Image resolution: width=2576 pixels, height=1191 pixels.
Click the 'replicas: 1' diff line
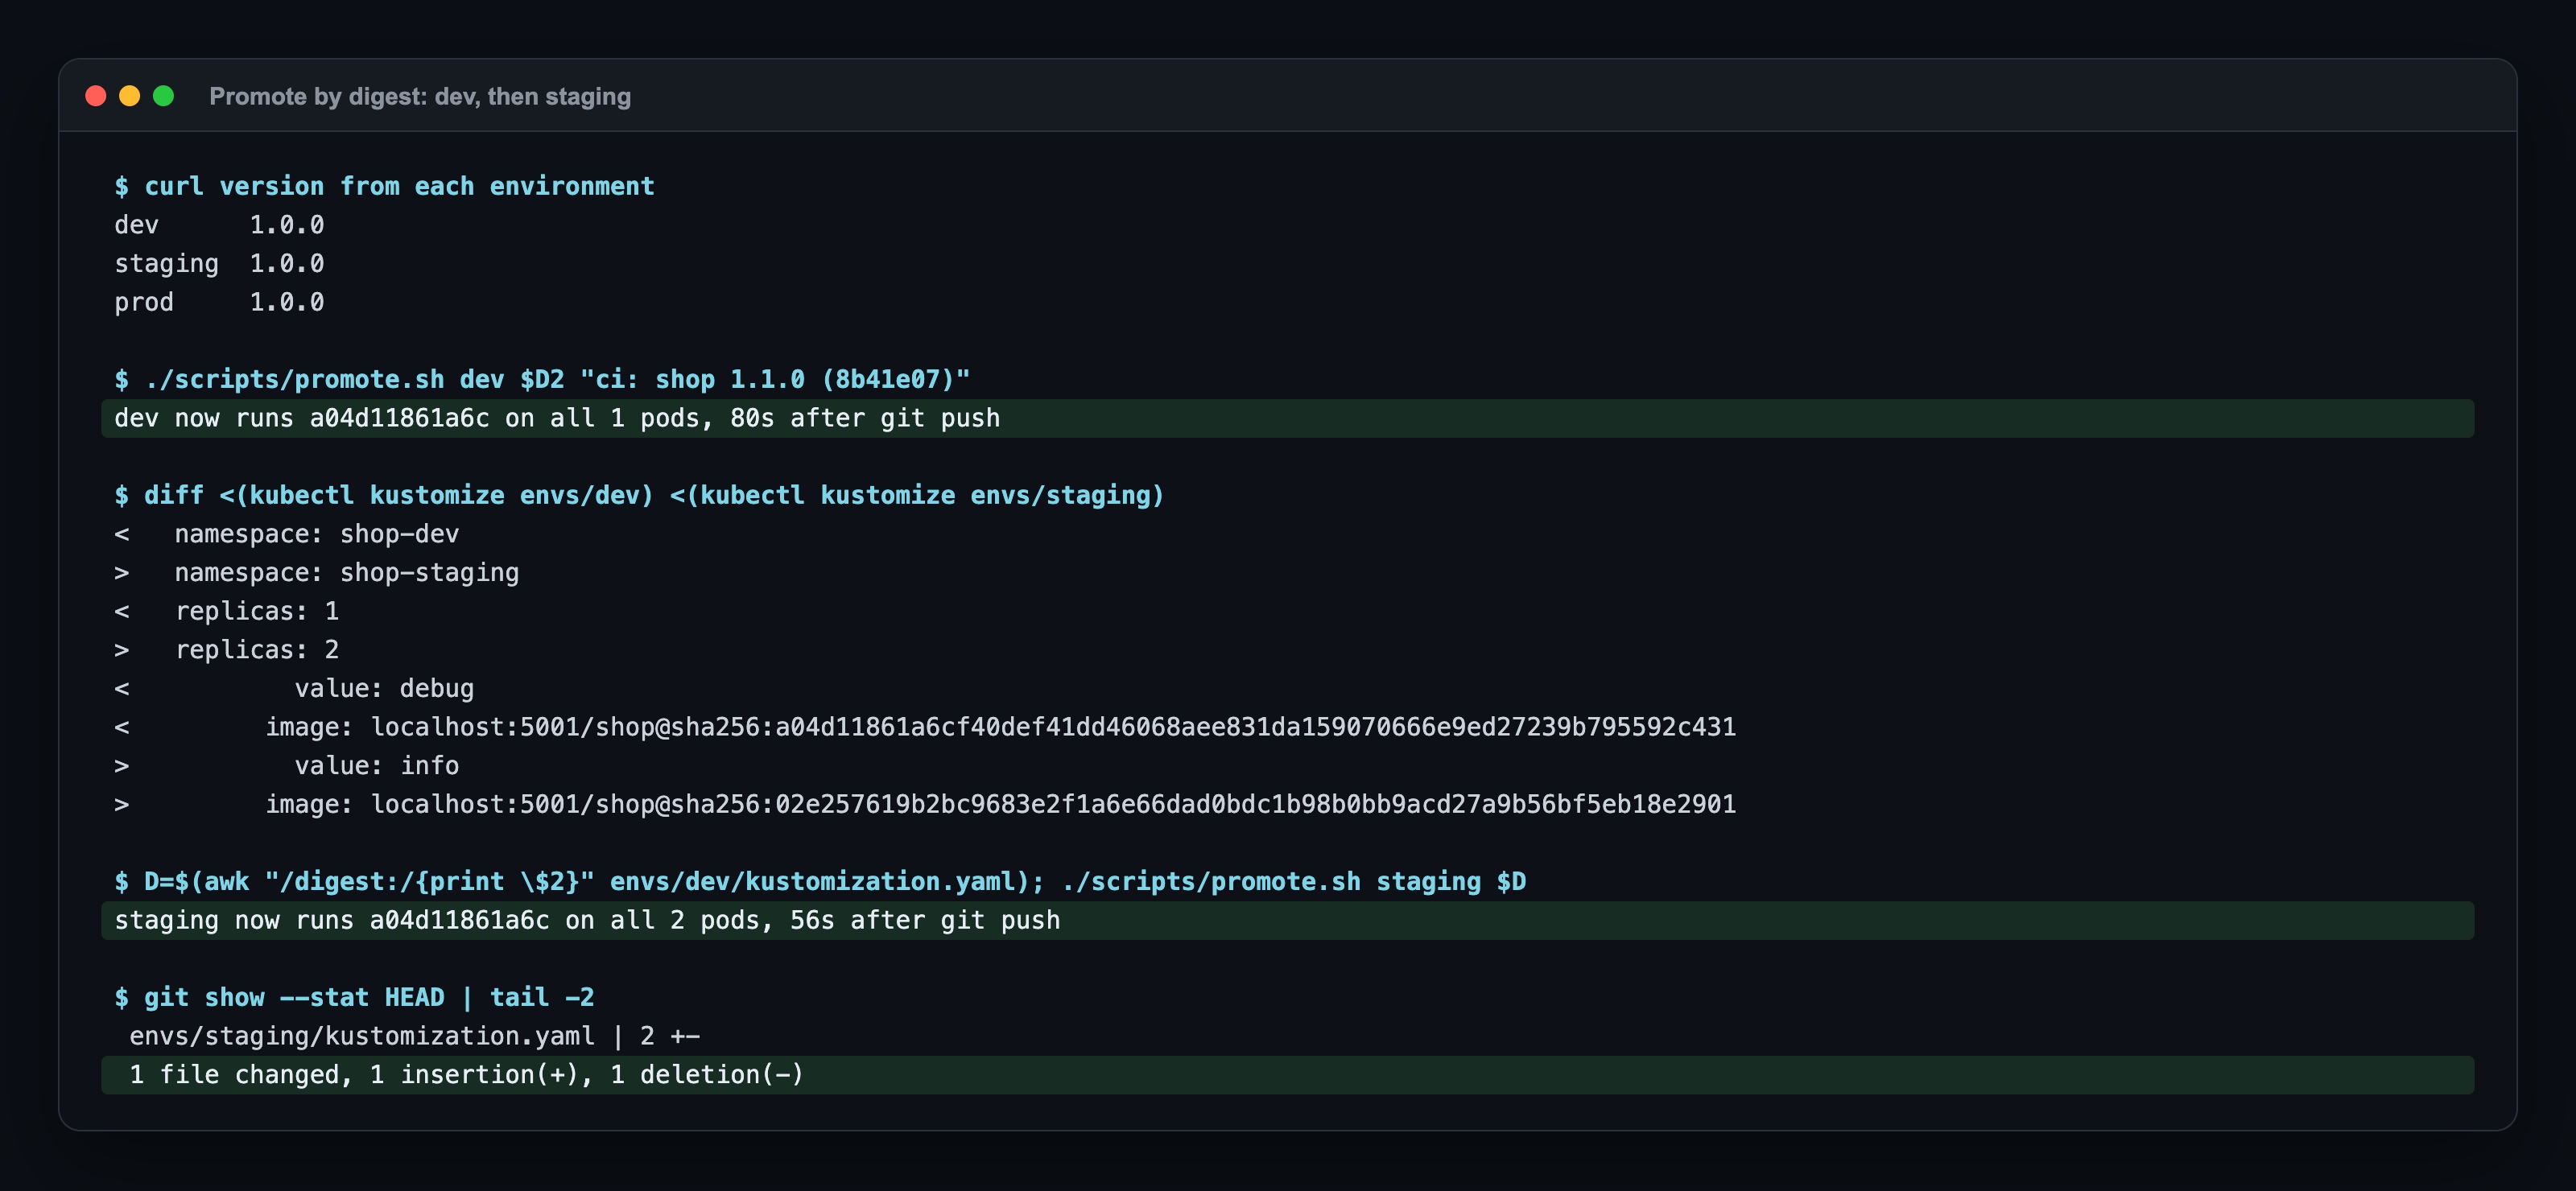[x=227, y=611]
